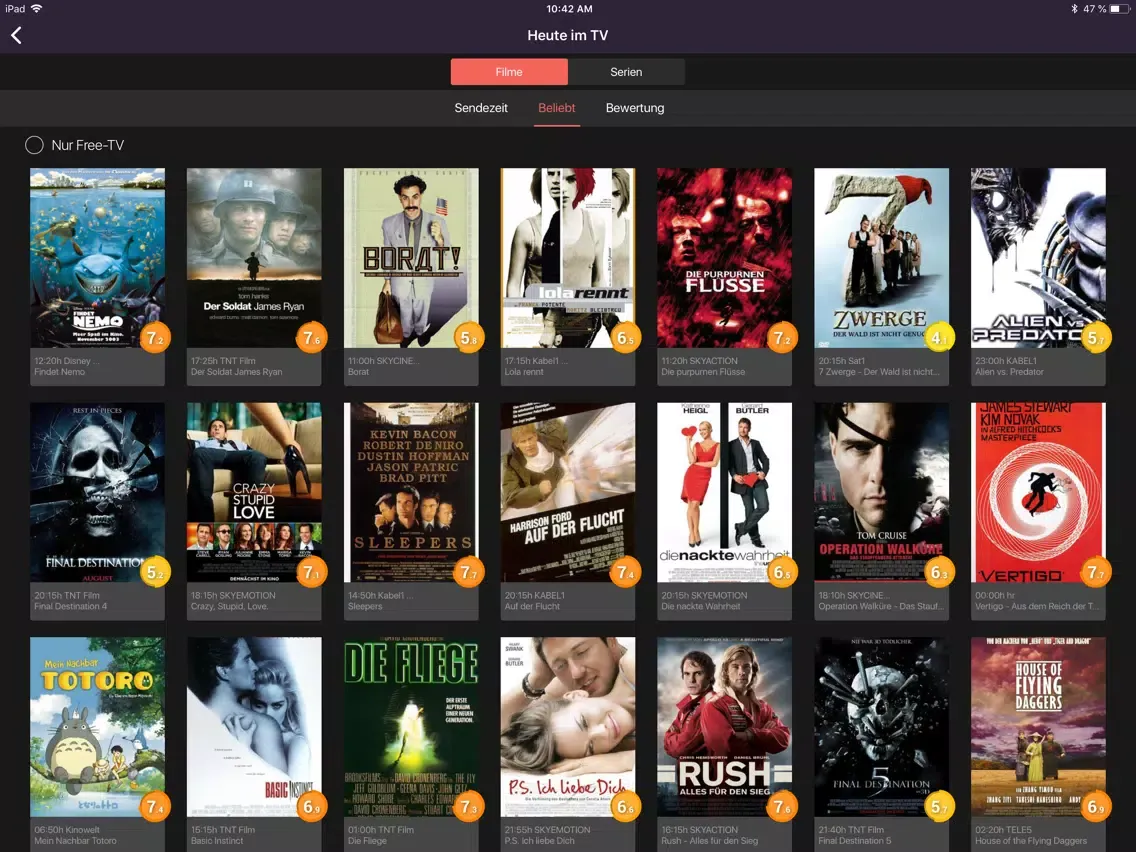Tap the 7.1 rating badge on Crazy, Stupid, Love
This screenshot has height=852, width=1136.
[x=312, y=572]
